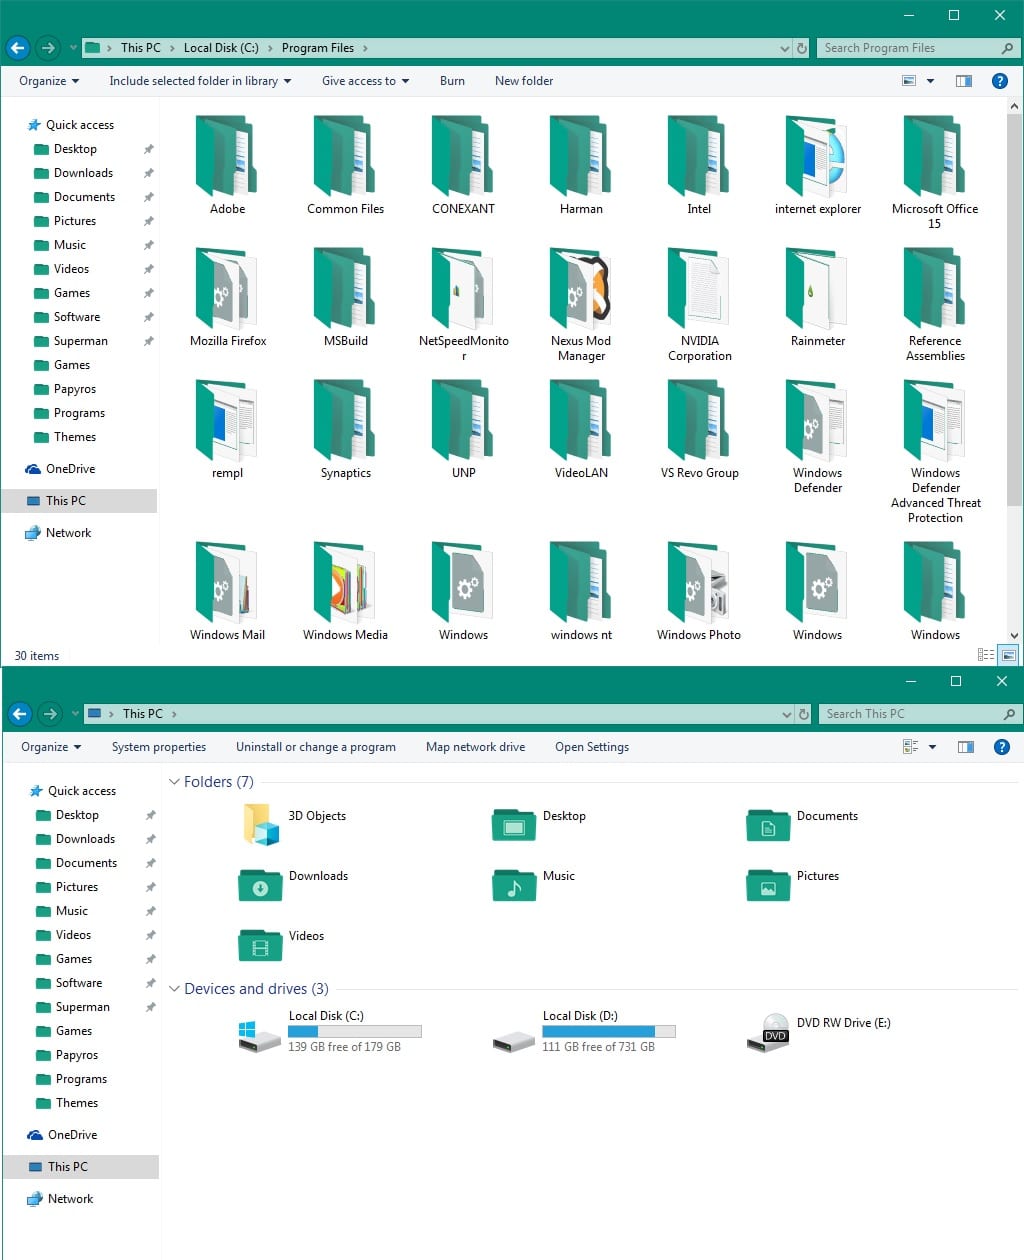Click the New folder button
The width and height of the screenshot is (1024, 1260).
tap(523, 81)
